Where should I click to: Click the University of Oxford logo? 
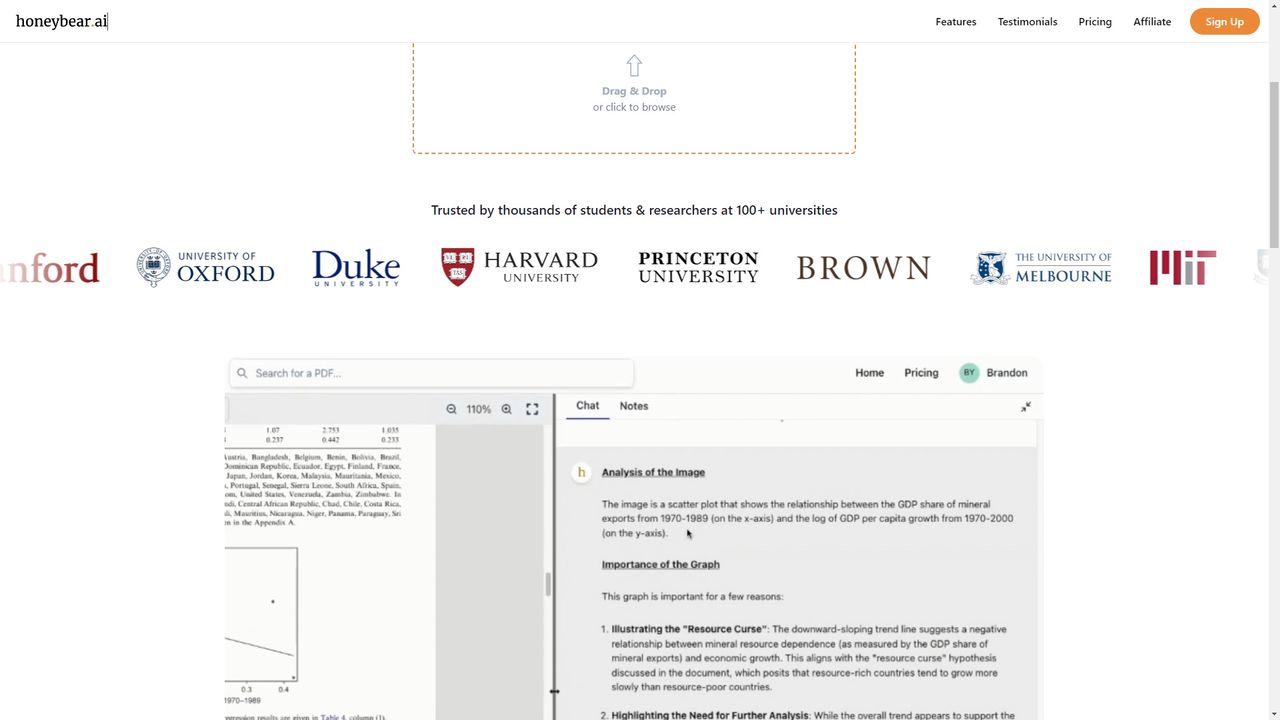point(206,267)
